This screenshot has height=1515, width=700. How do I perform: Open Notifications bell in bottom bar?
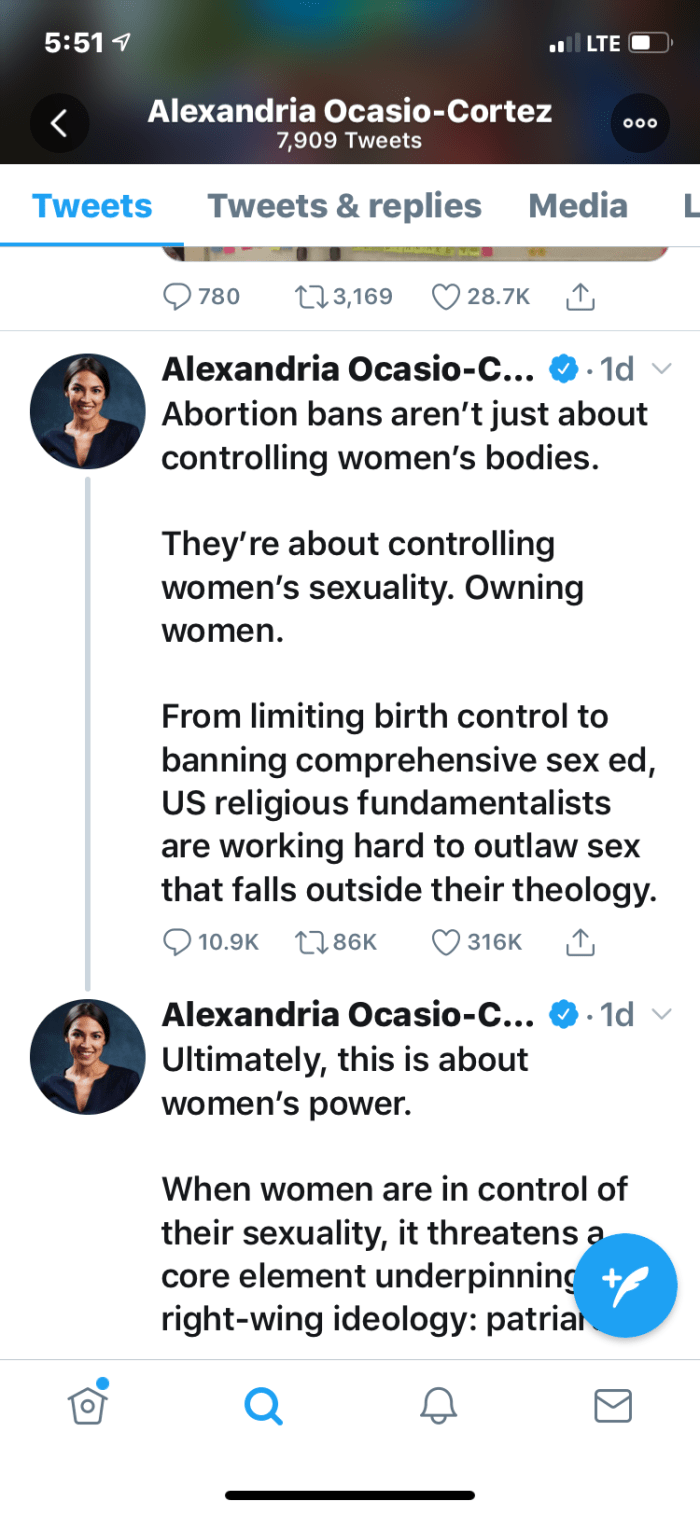[438, 1407]
